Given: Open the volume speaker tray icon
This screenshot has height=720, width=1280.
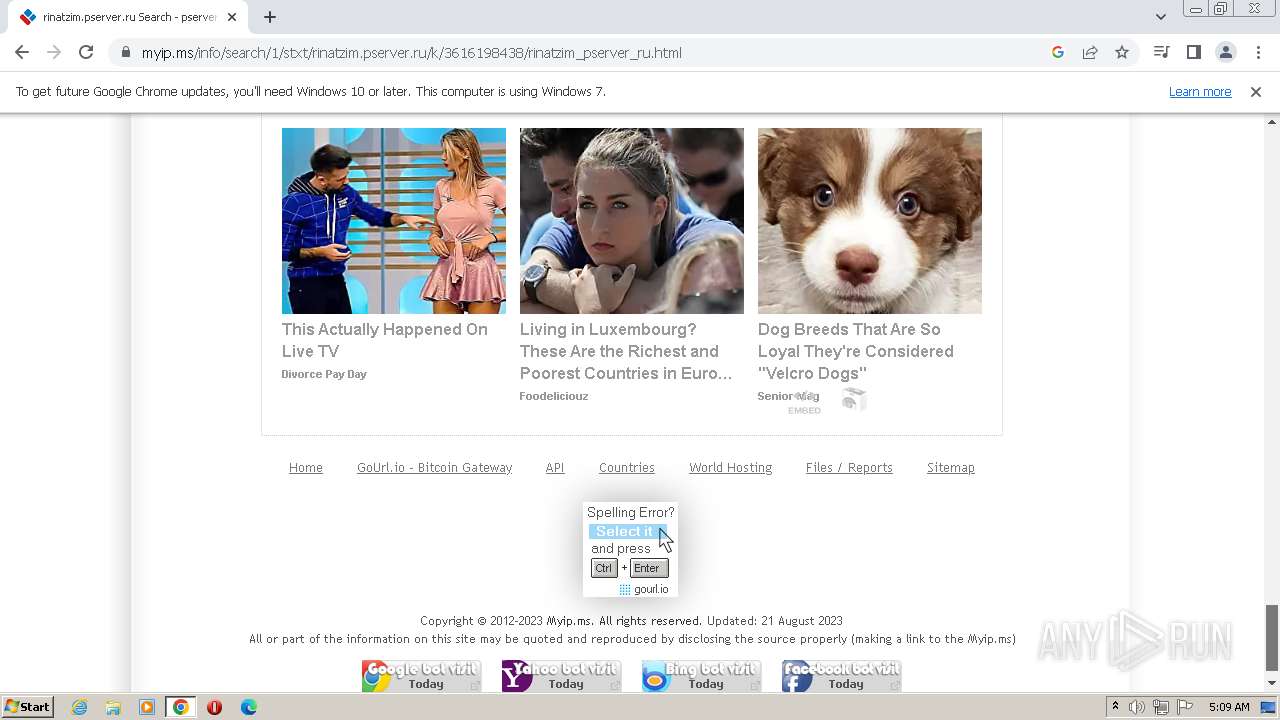Looking at the screenshot, I should pos(1137,707).
